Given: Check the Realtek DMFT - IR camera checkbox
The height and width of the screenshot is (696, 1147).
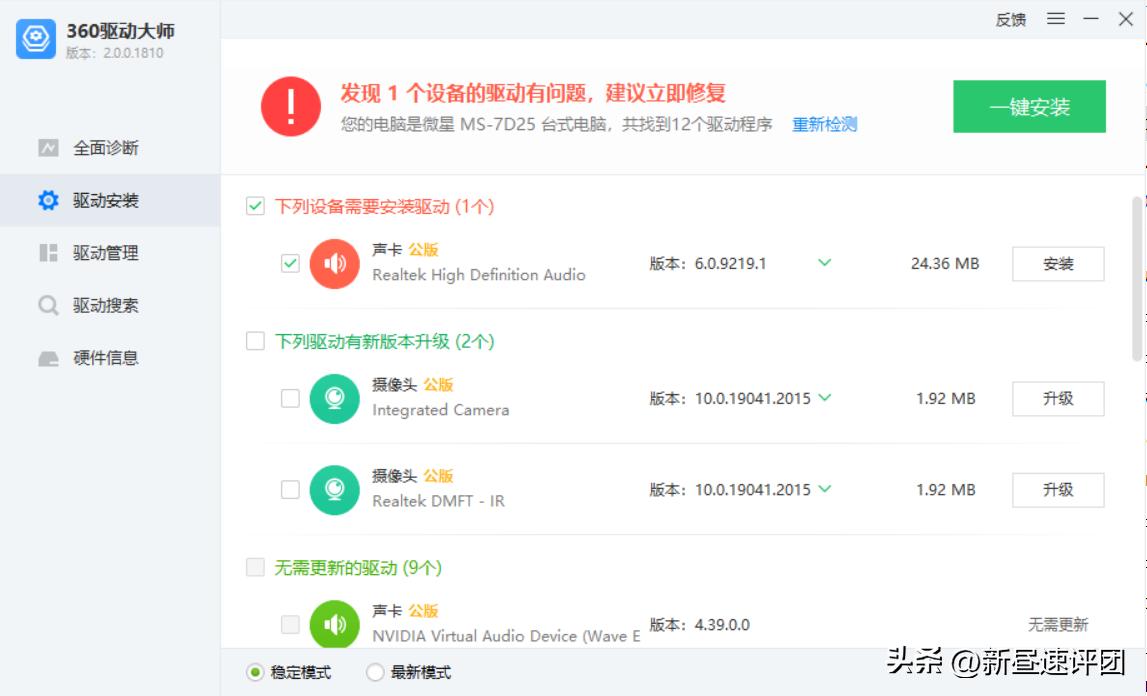Looking at the screenshot, I should point(291,490).
